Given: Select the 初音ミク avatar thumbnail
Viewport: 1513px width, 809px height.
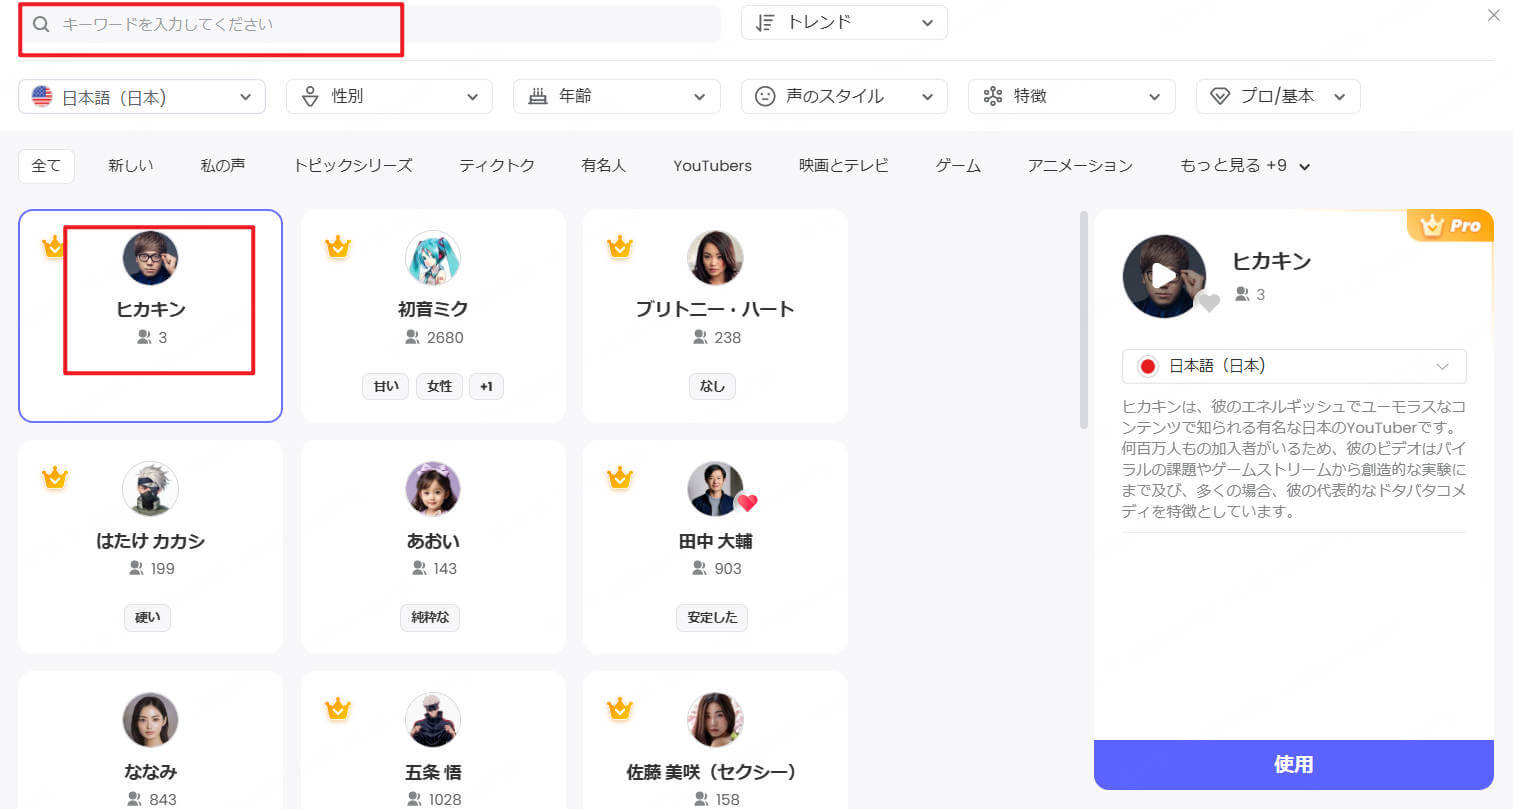Looking at the screenshot, I should pyautogui.click(x=433, y=258).
